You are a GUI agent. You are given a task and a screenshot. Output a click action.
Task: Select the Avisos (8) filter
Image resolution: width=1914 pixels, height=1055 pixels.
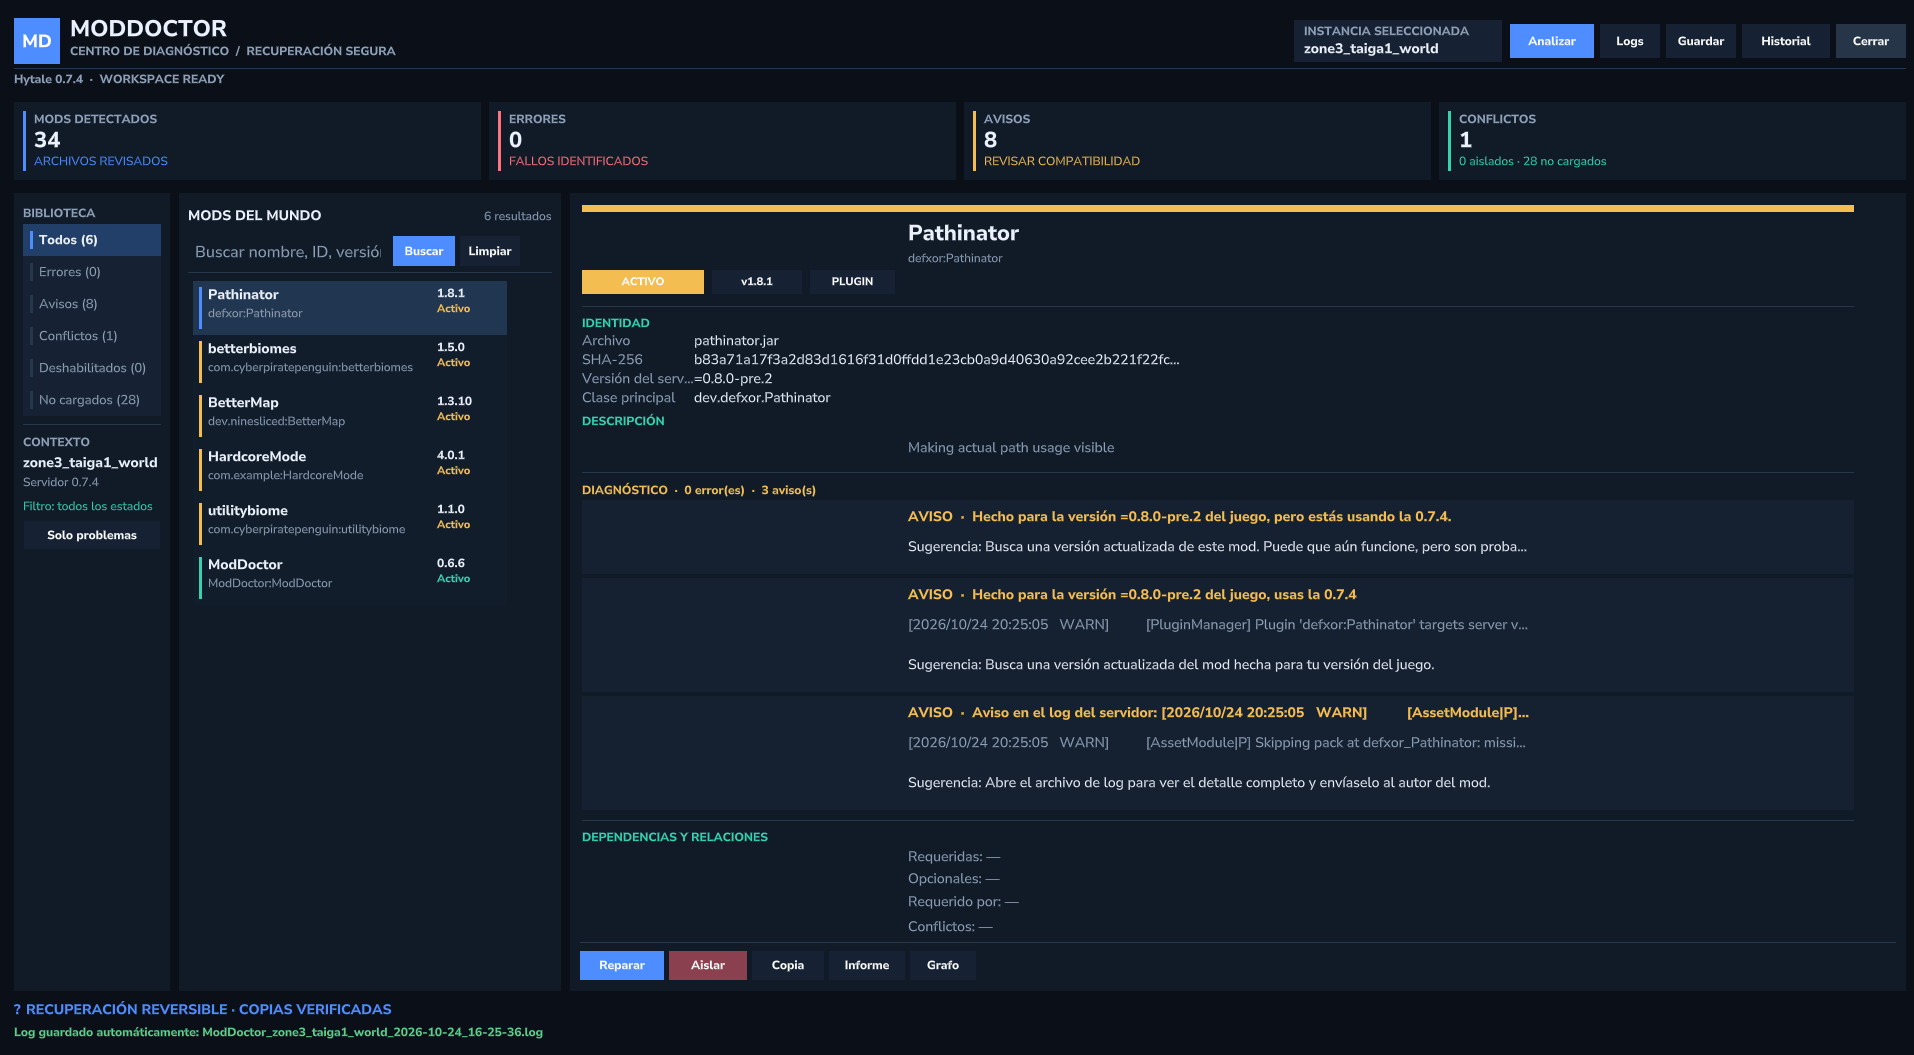92,304
